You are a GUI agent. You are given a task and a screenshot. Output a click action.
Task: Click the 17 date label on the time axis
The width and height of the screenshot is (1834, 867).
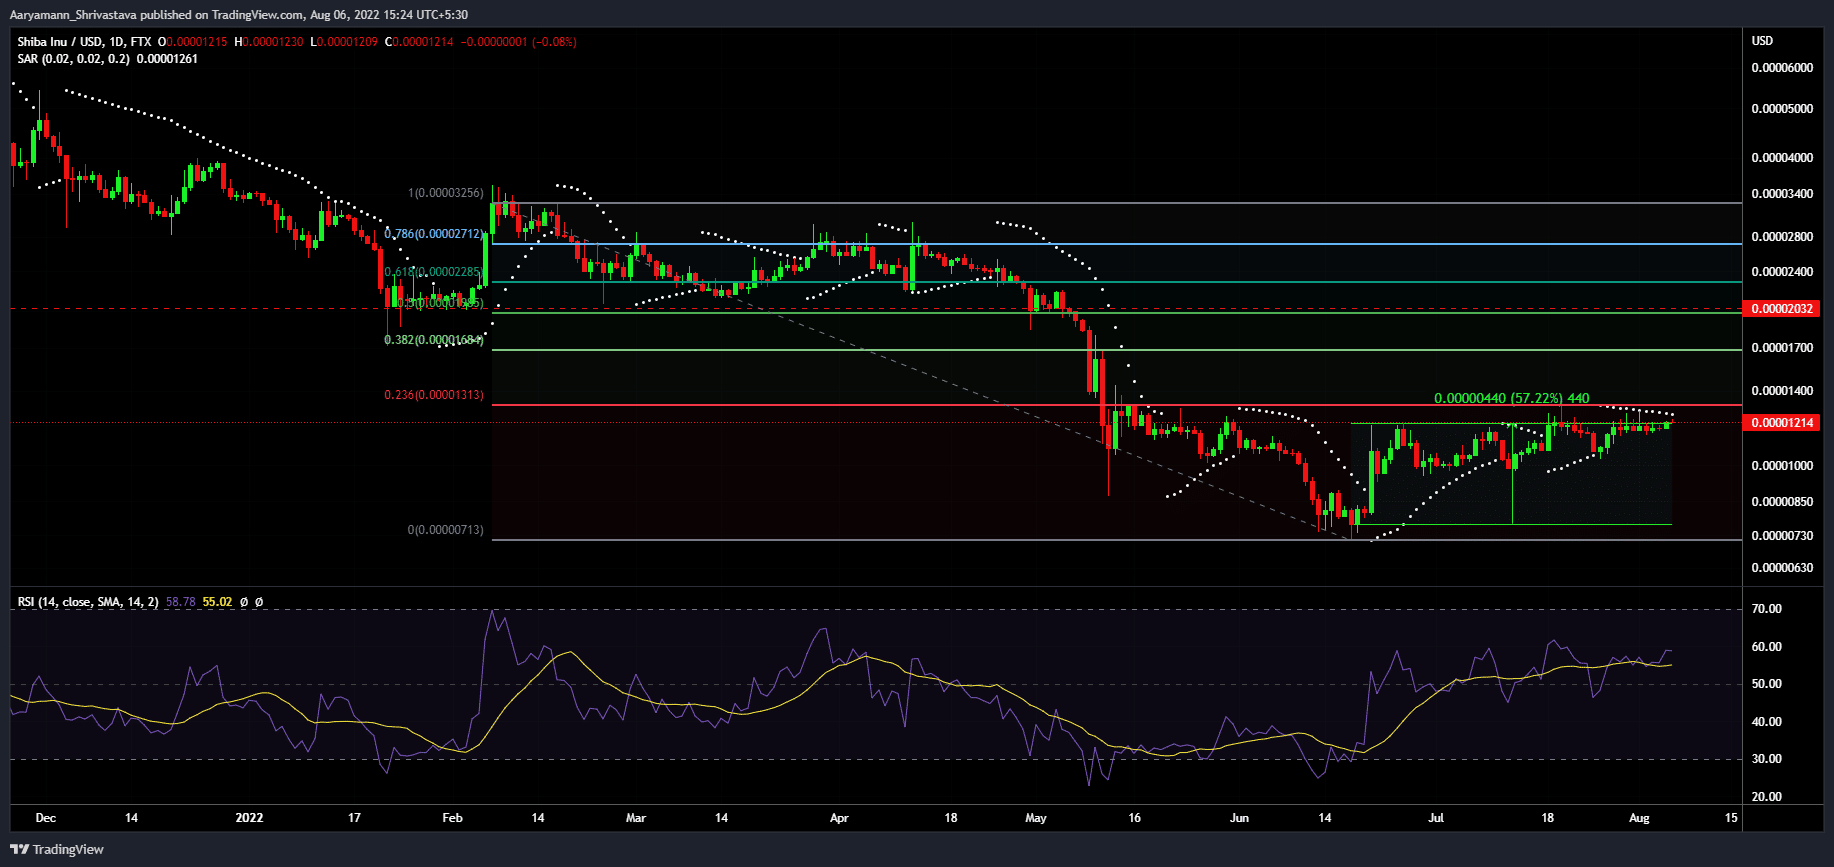(x=354, y=818)
